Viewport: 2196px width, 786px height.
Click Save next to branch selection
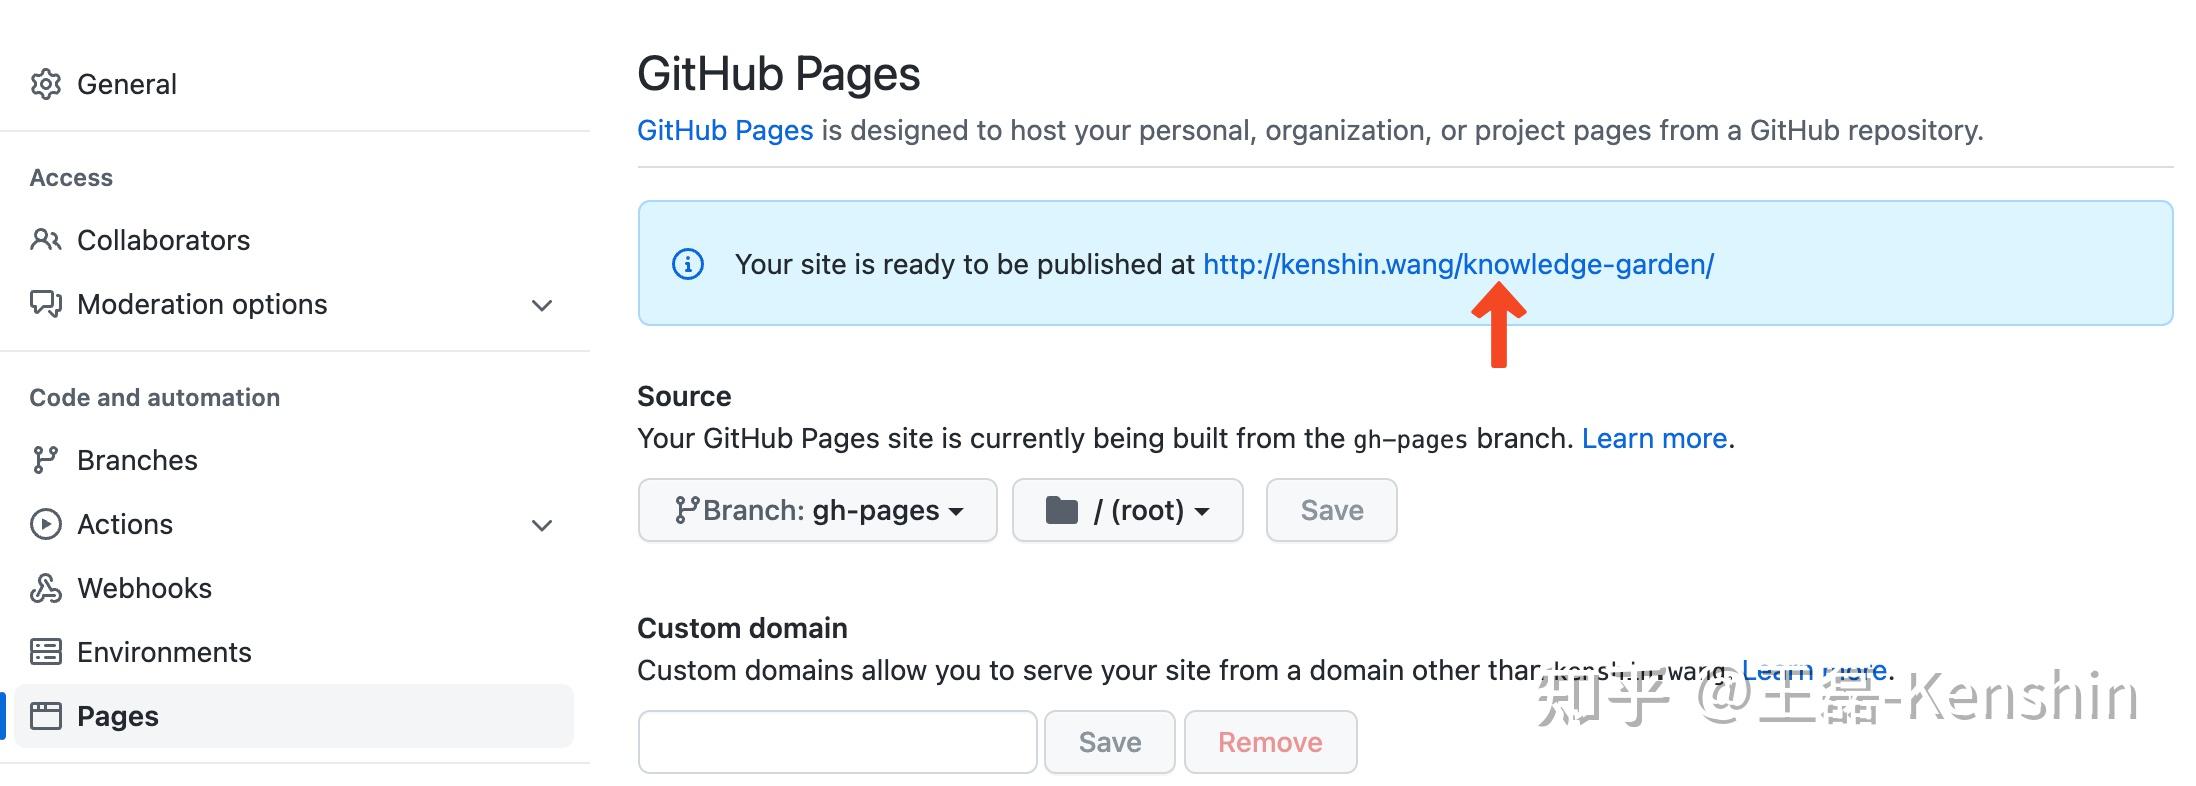click(x=1331, y=510)
